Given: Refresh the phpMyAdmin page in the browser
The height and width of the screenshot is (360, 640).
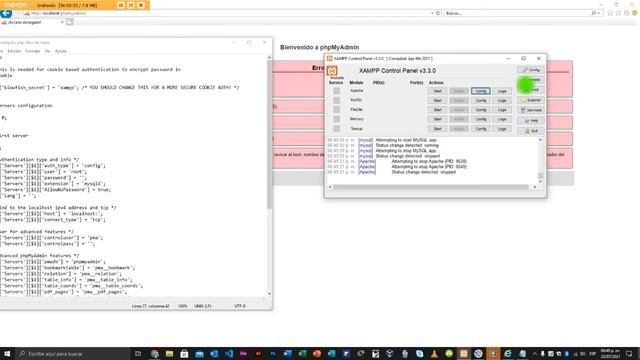Looking at the screenshot, I should tap(438, 13).
